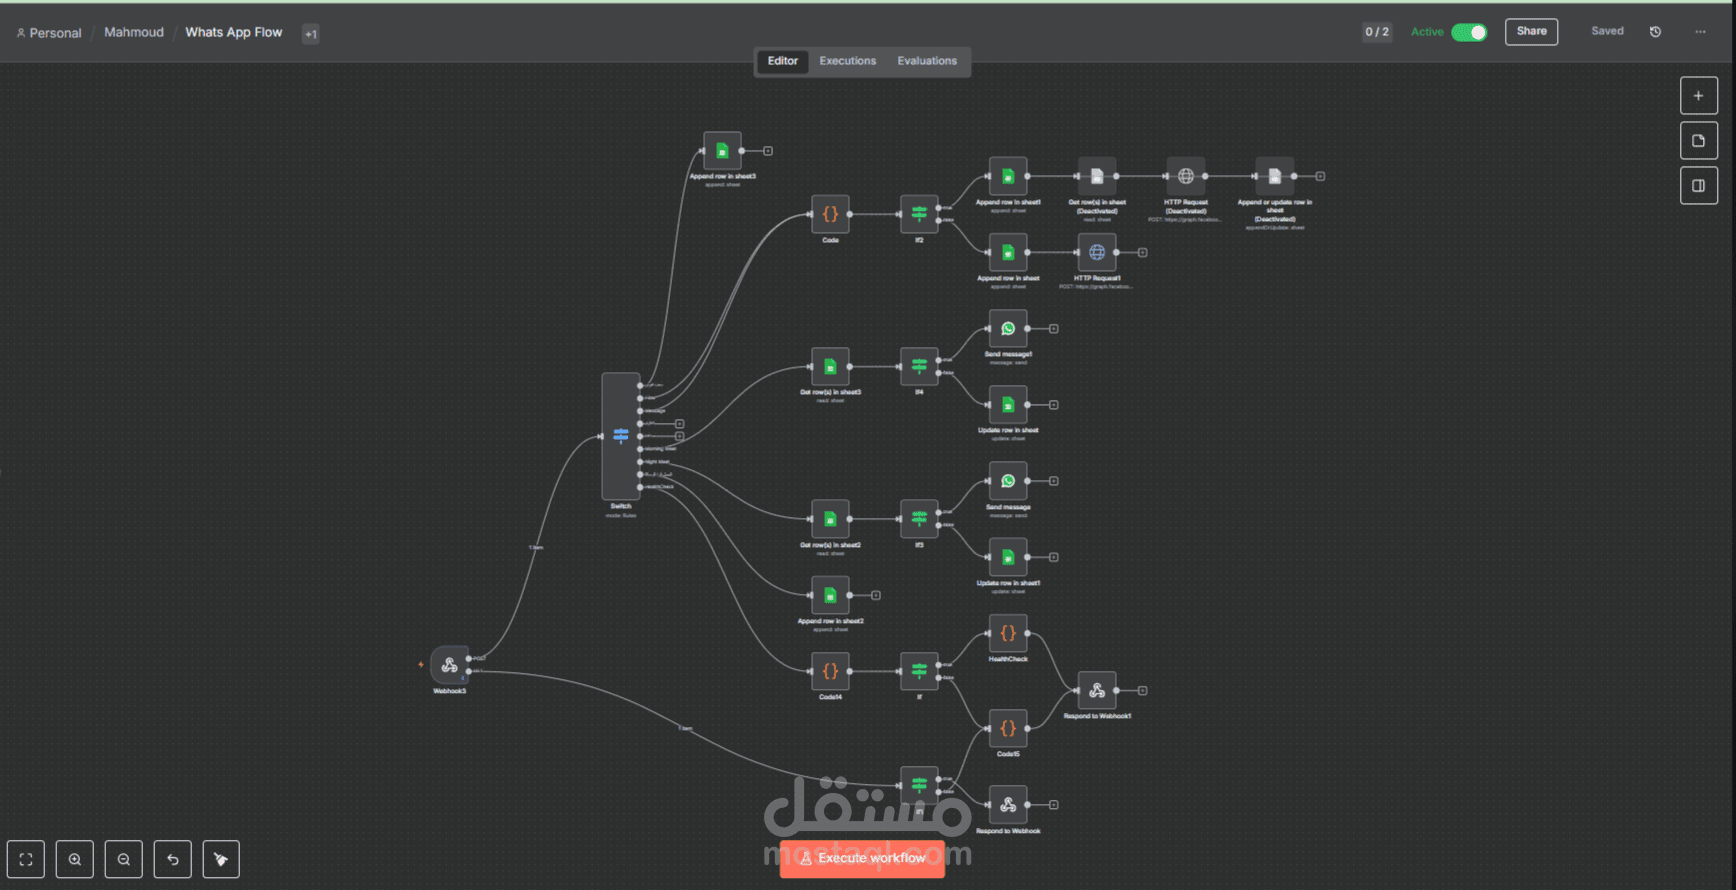Screen dimensions: 1736x890
Task: Add node after Append row in sheet2 output
Action: click(x=875, y=595)
